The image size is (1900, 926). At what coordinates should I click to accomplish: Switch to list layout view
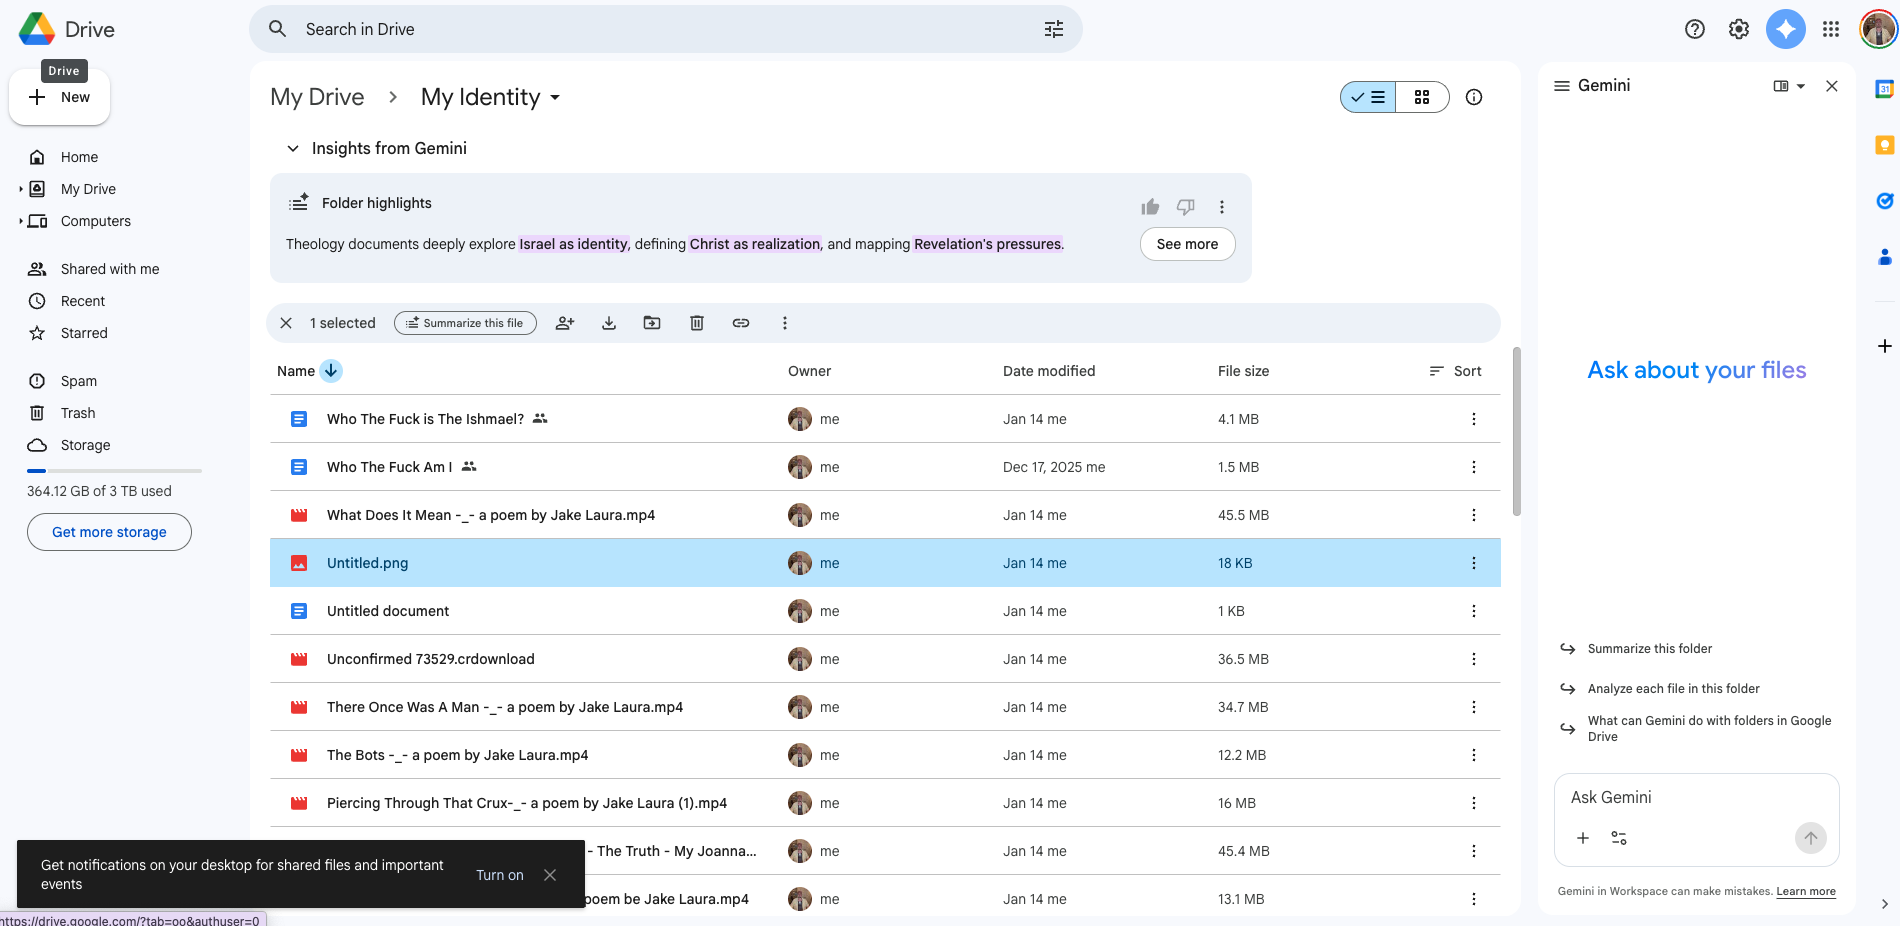(1368, 97)
